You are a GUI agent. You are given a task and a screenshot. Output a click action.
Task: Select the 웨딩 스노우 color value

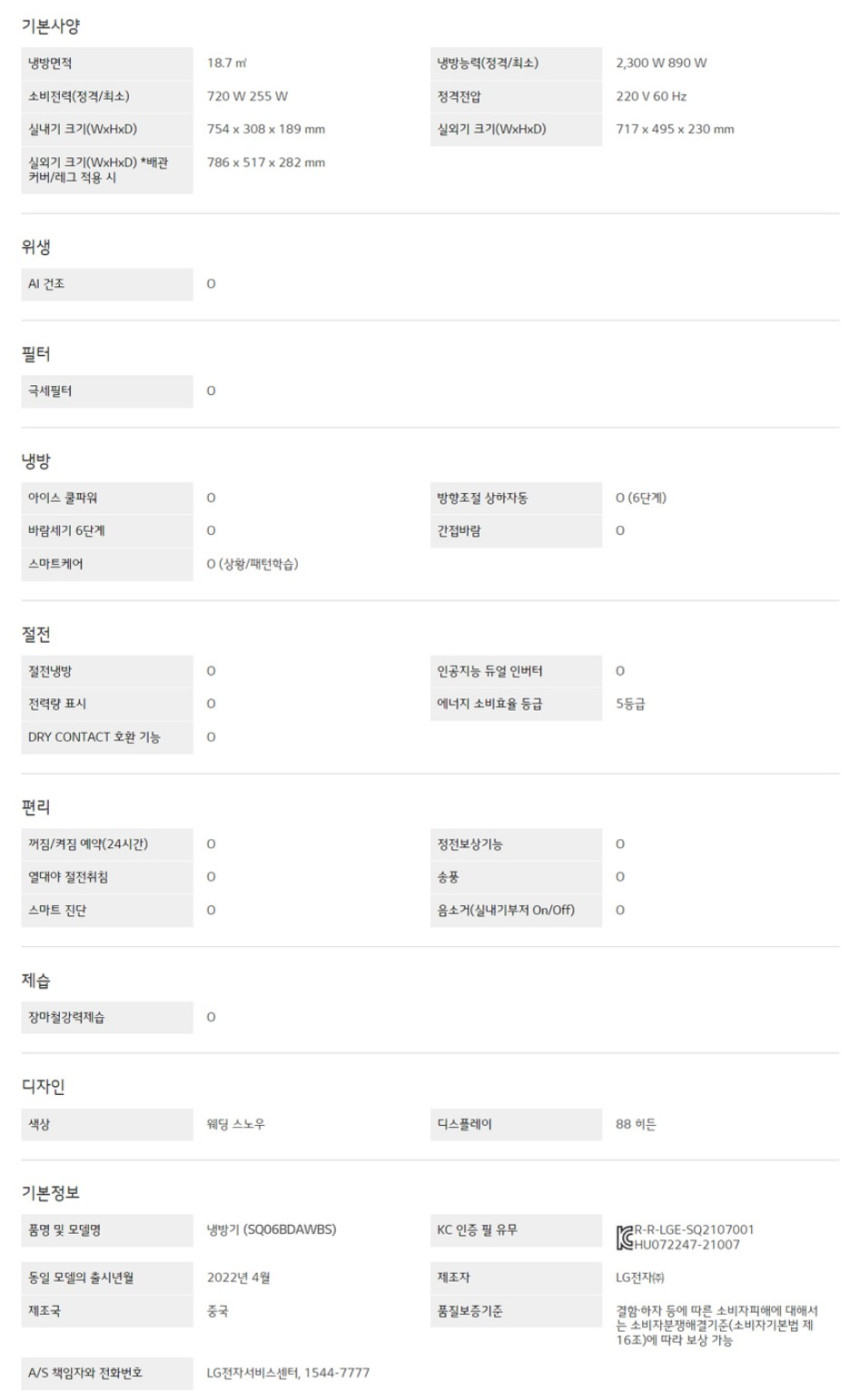(236, 1124)
